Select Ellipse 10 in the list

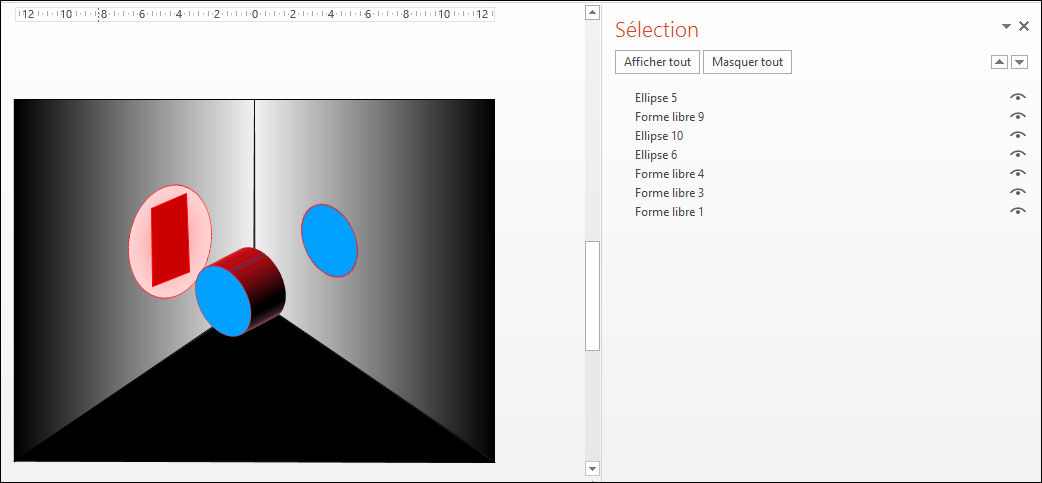click(659, 136)
